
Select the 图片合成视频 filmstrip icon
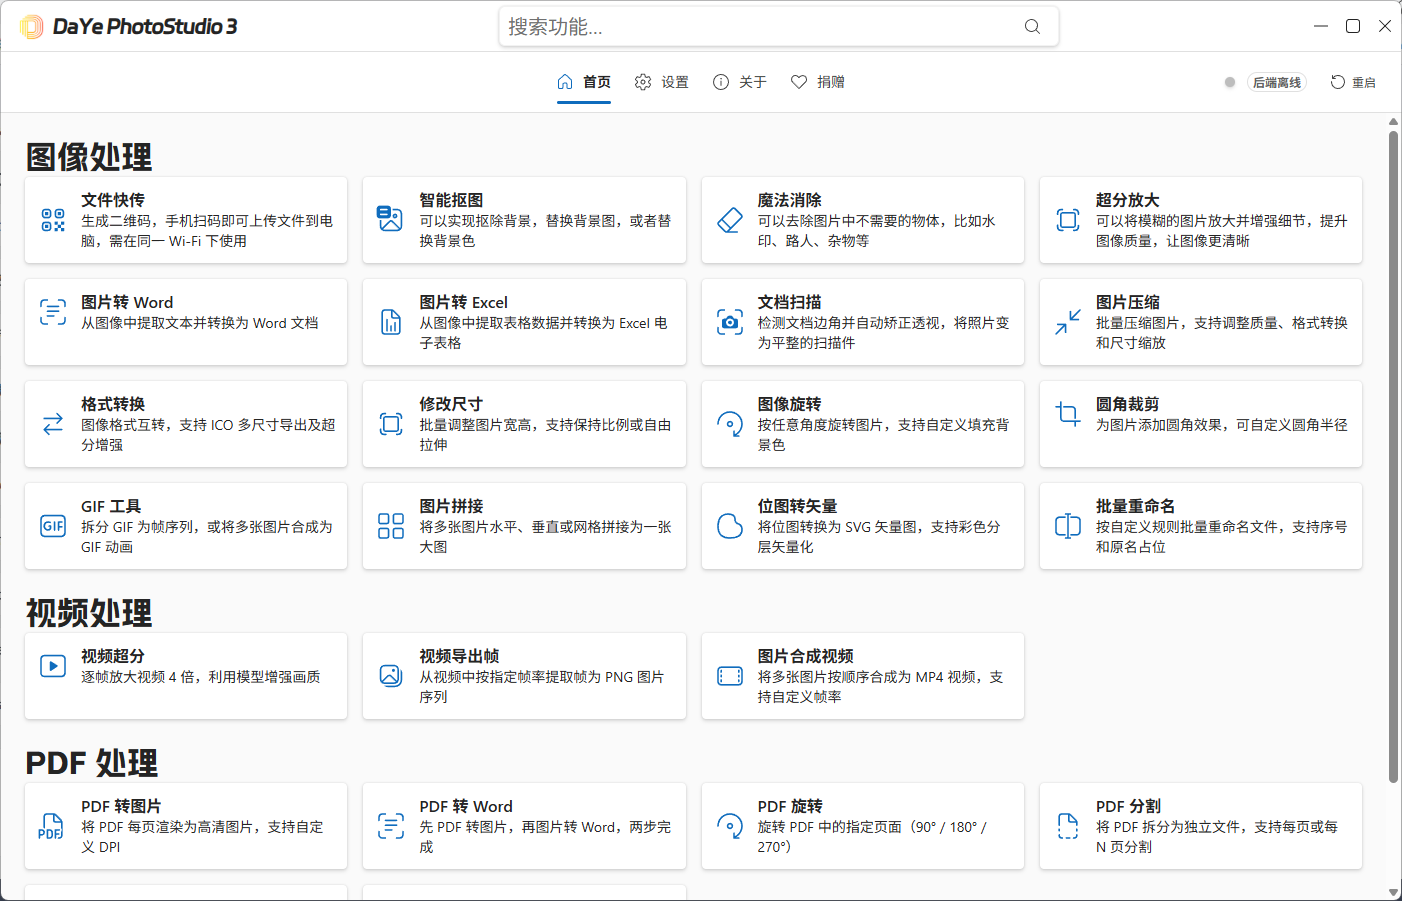coord(730,676)
